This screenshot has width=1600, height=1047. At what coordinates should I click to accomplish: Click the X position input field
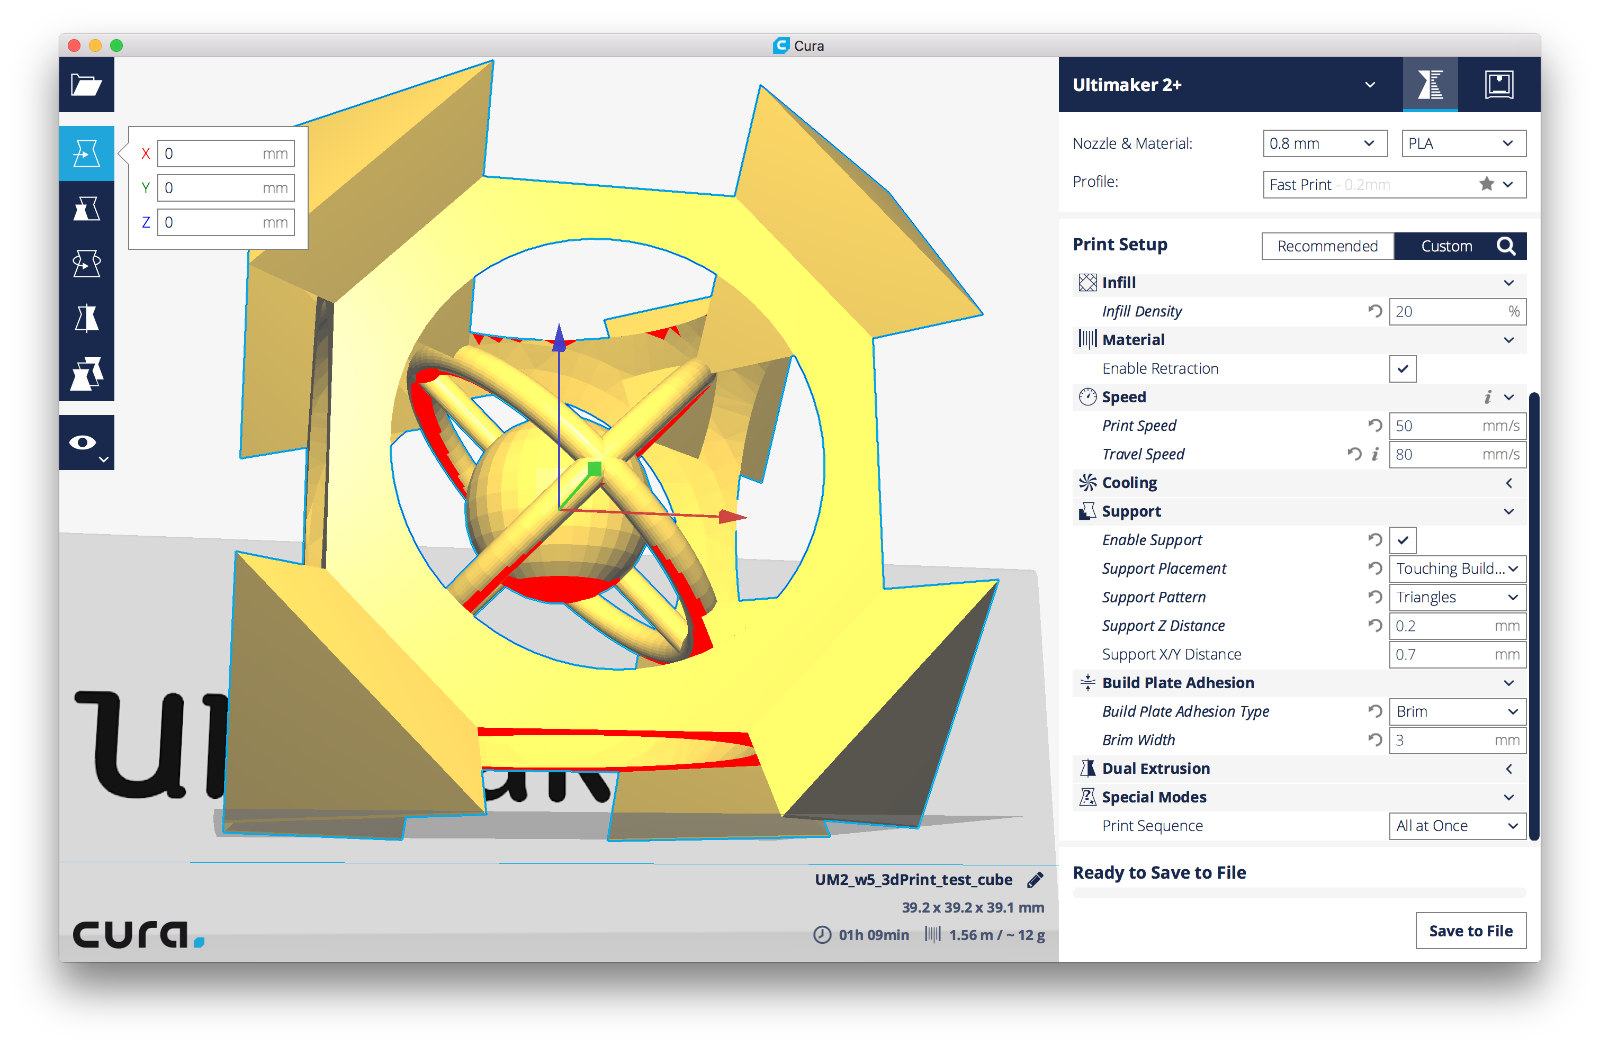click(x=226, y=153)
